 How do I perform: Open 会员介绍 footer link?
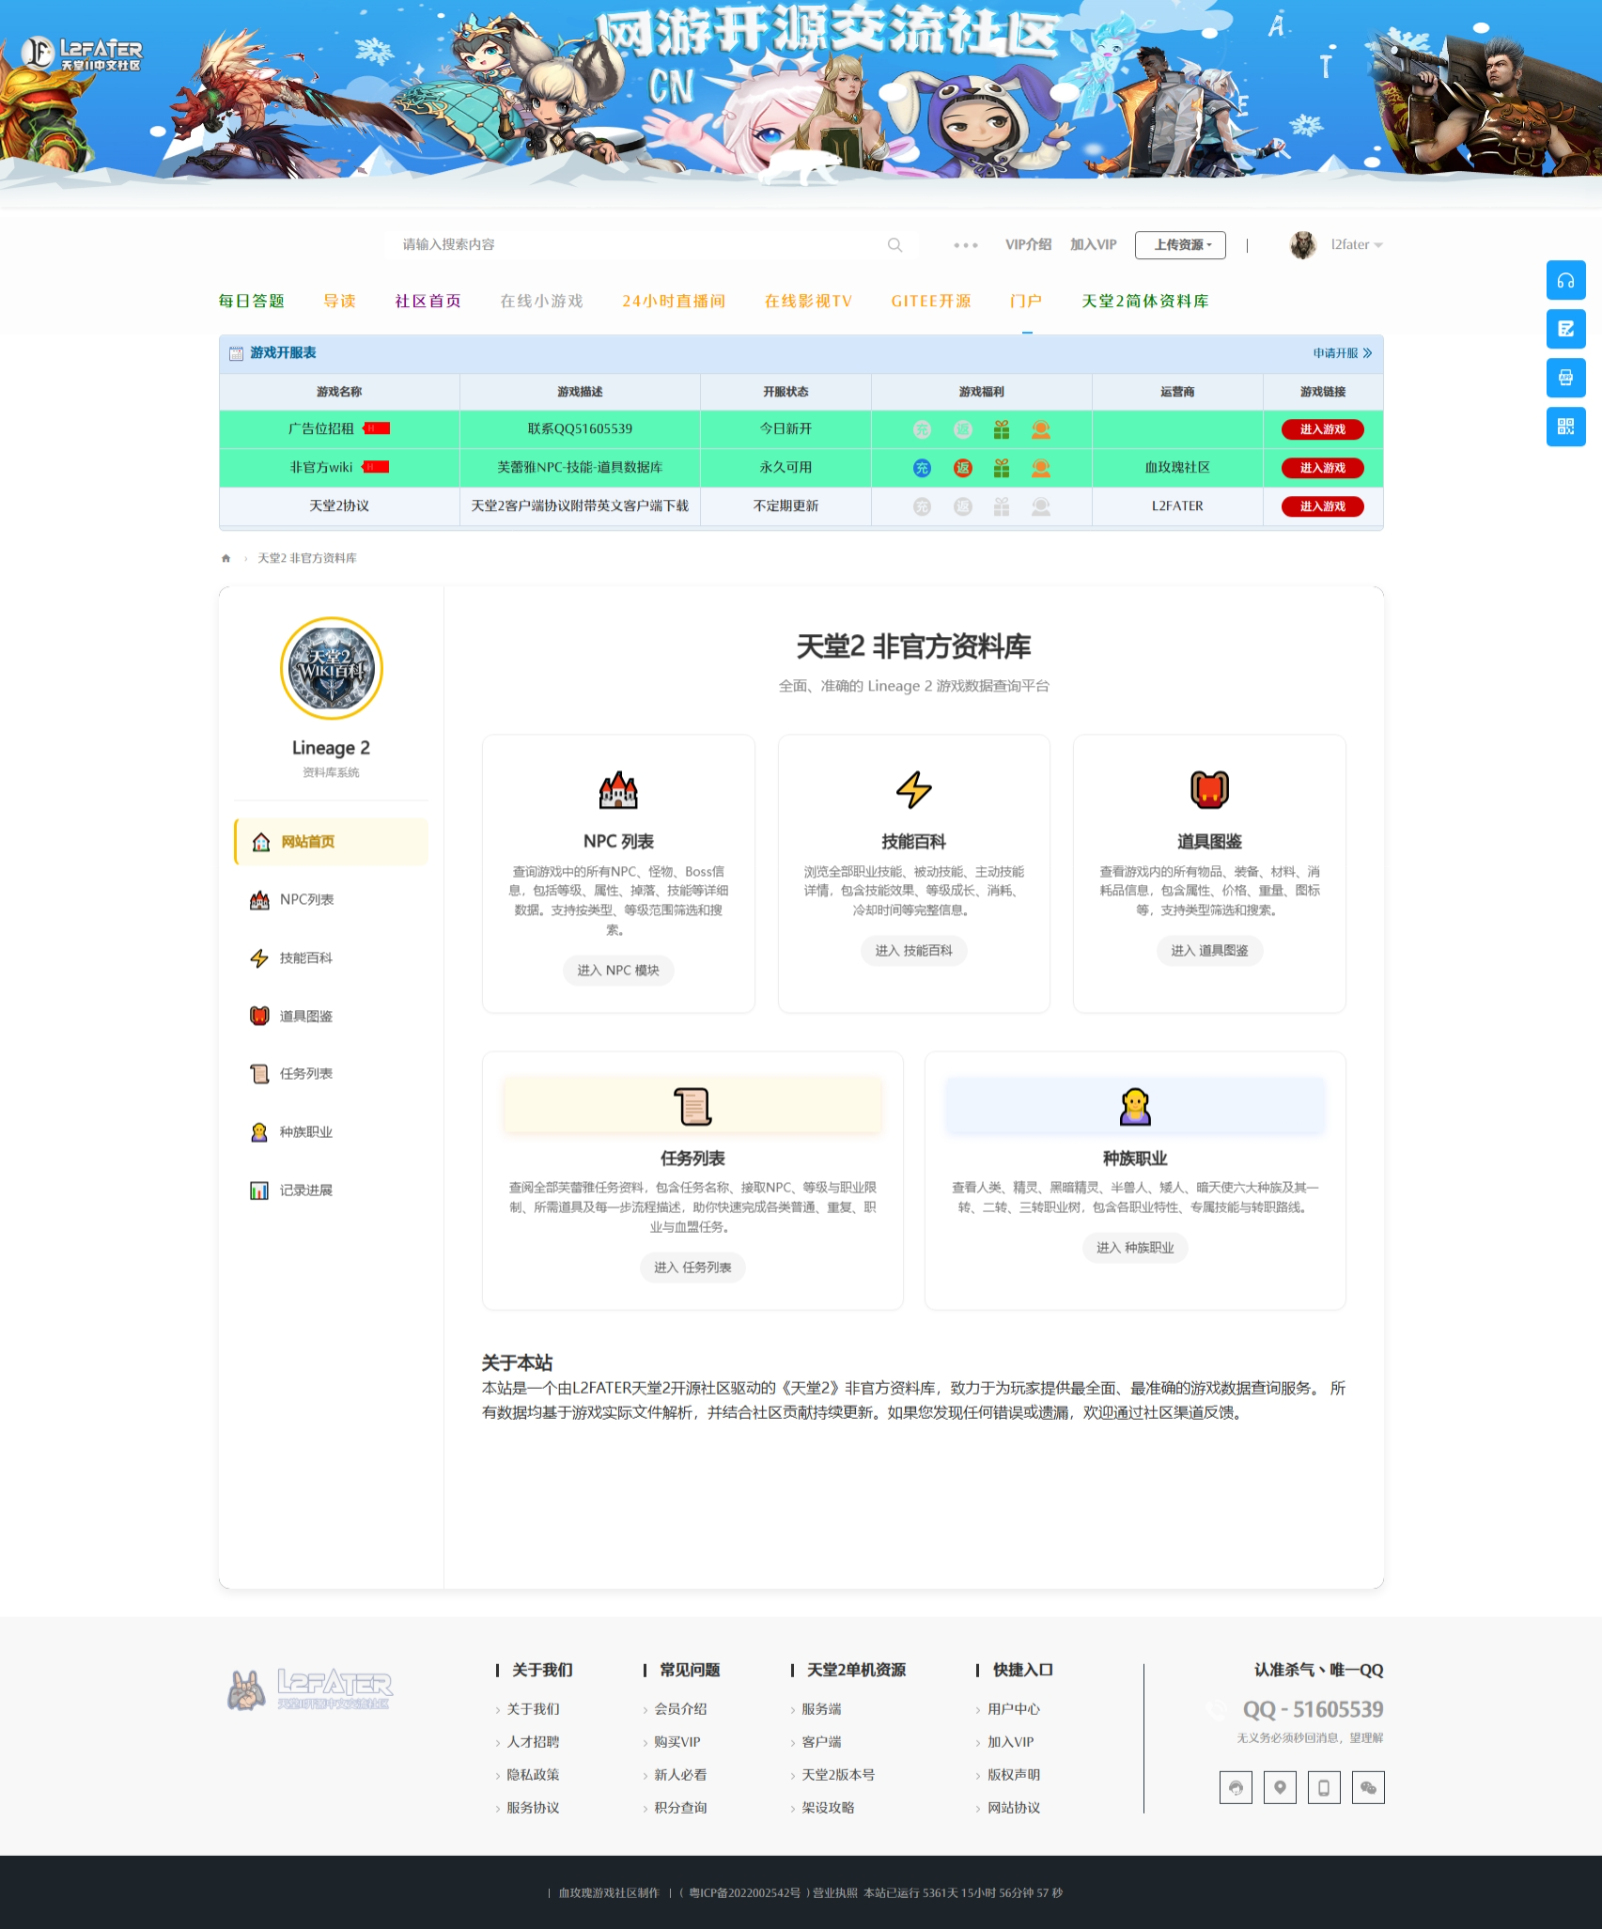coord(680,1709)
